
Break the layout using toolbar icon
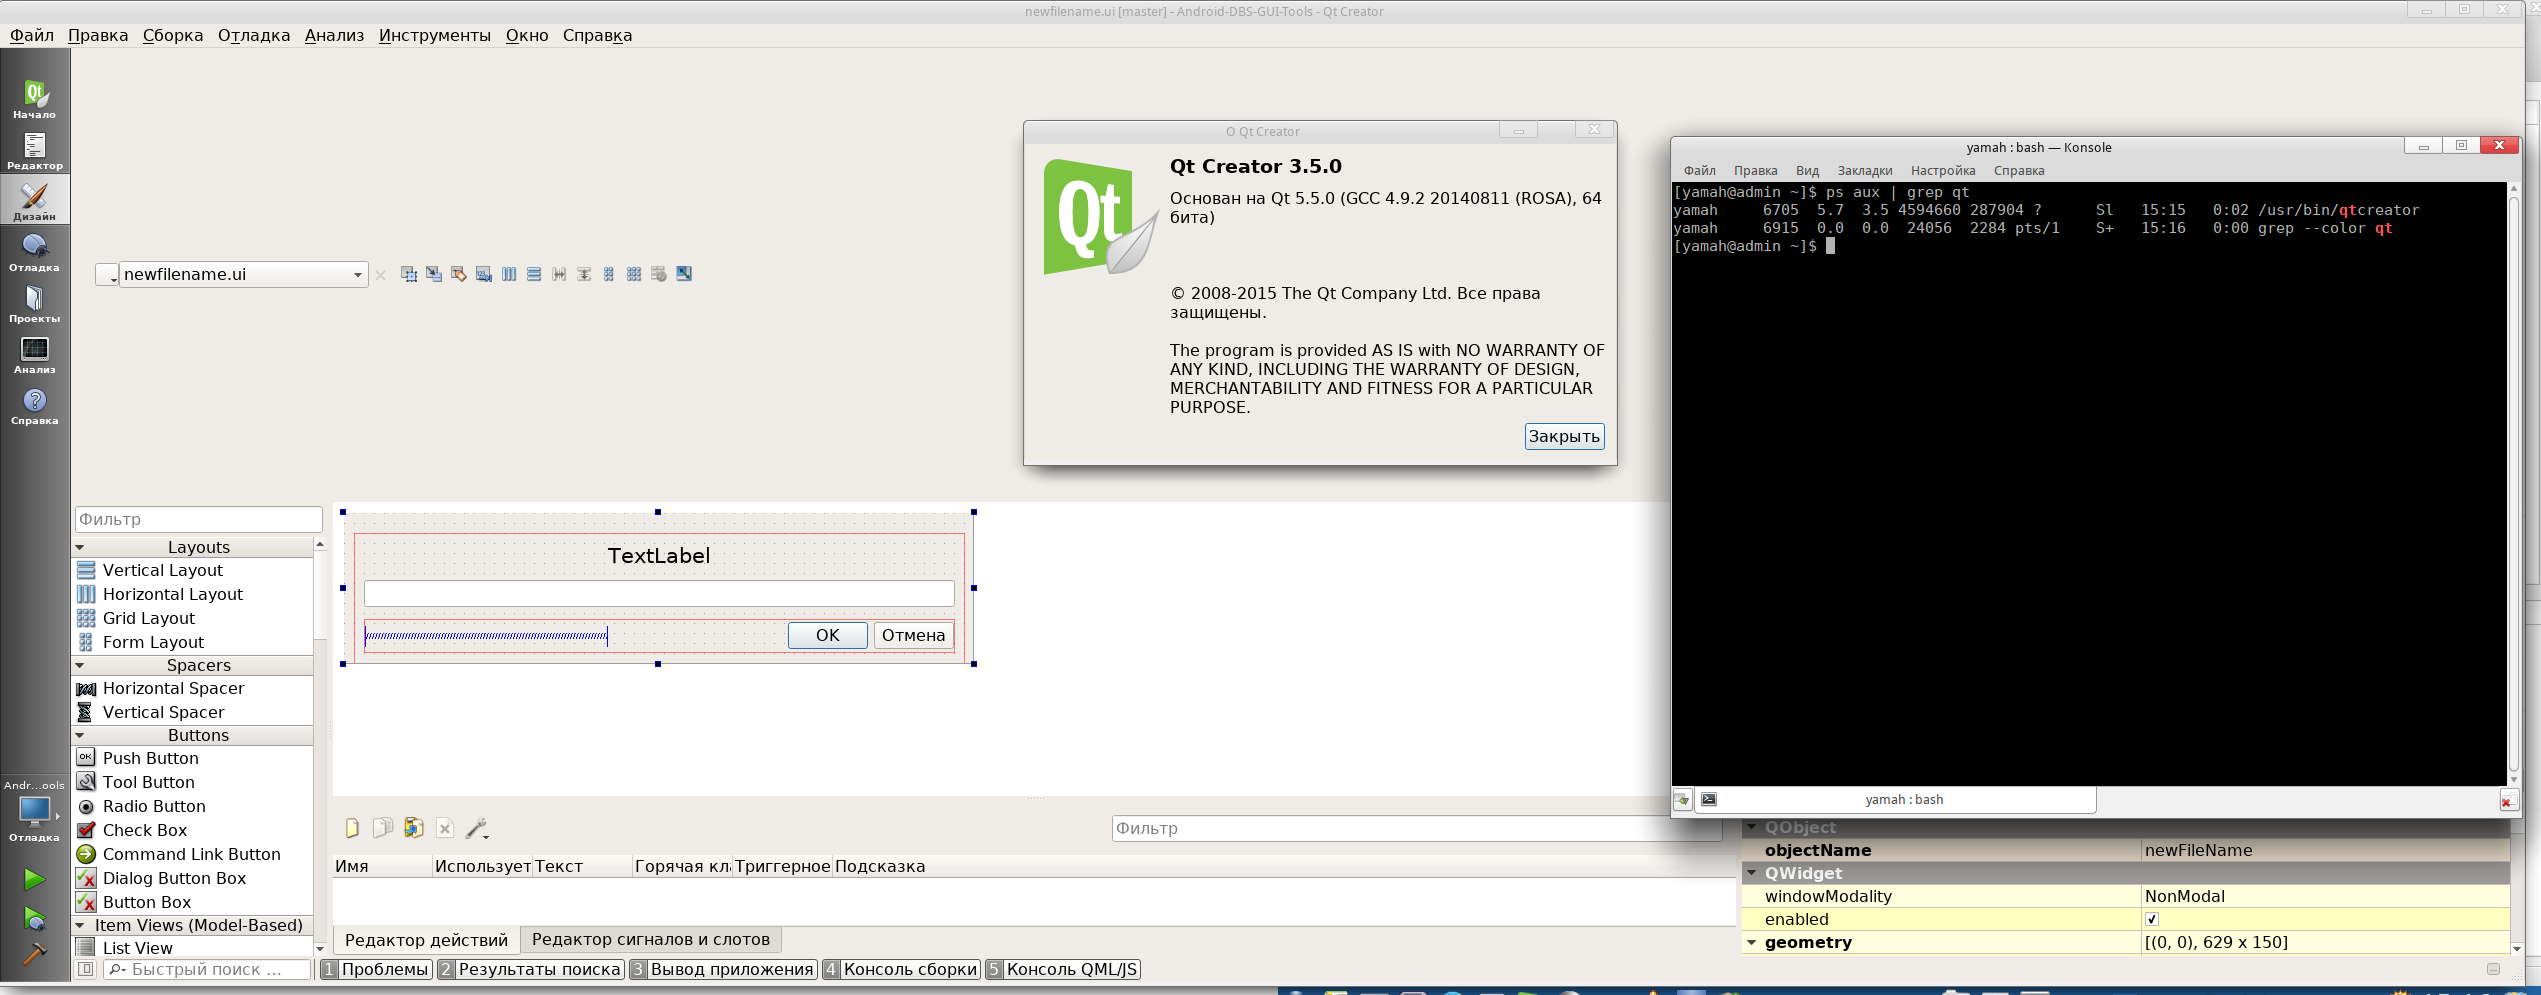(x=659, y=274)
